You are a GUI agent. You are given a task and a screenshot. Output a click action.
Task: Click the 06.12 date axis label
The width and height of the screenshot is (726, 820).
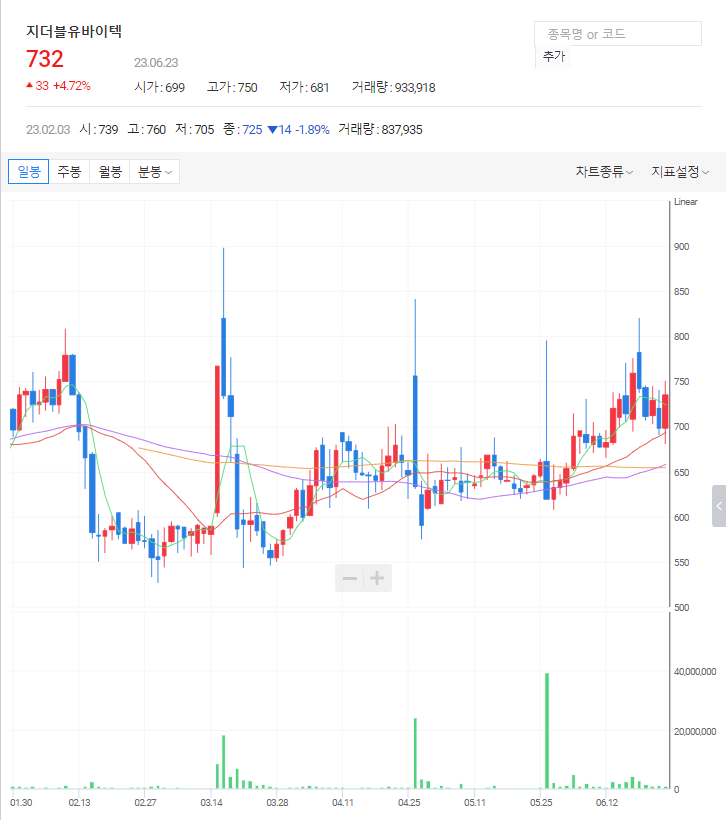(607, 803)
